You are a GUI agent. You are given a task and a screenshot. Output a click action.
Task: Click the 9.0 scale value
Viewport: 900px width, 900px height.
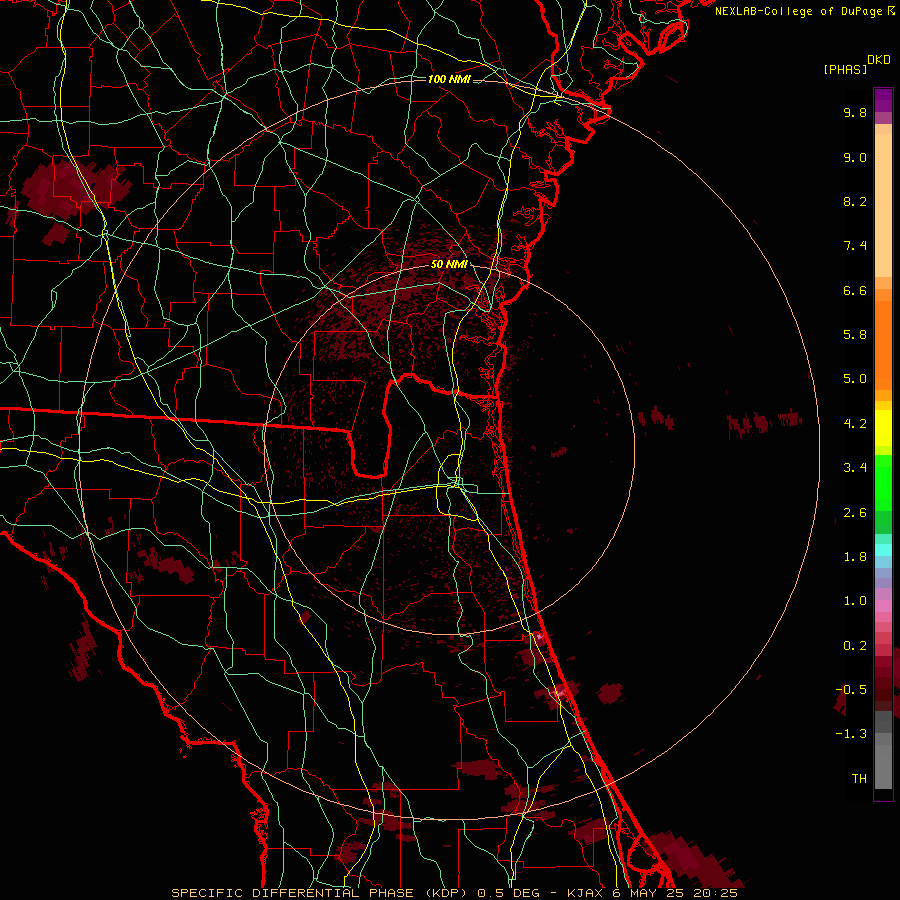point(855,157)
